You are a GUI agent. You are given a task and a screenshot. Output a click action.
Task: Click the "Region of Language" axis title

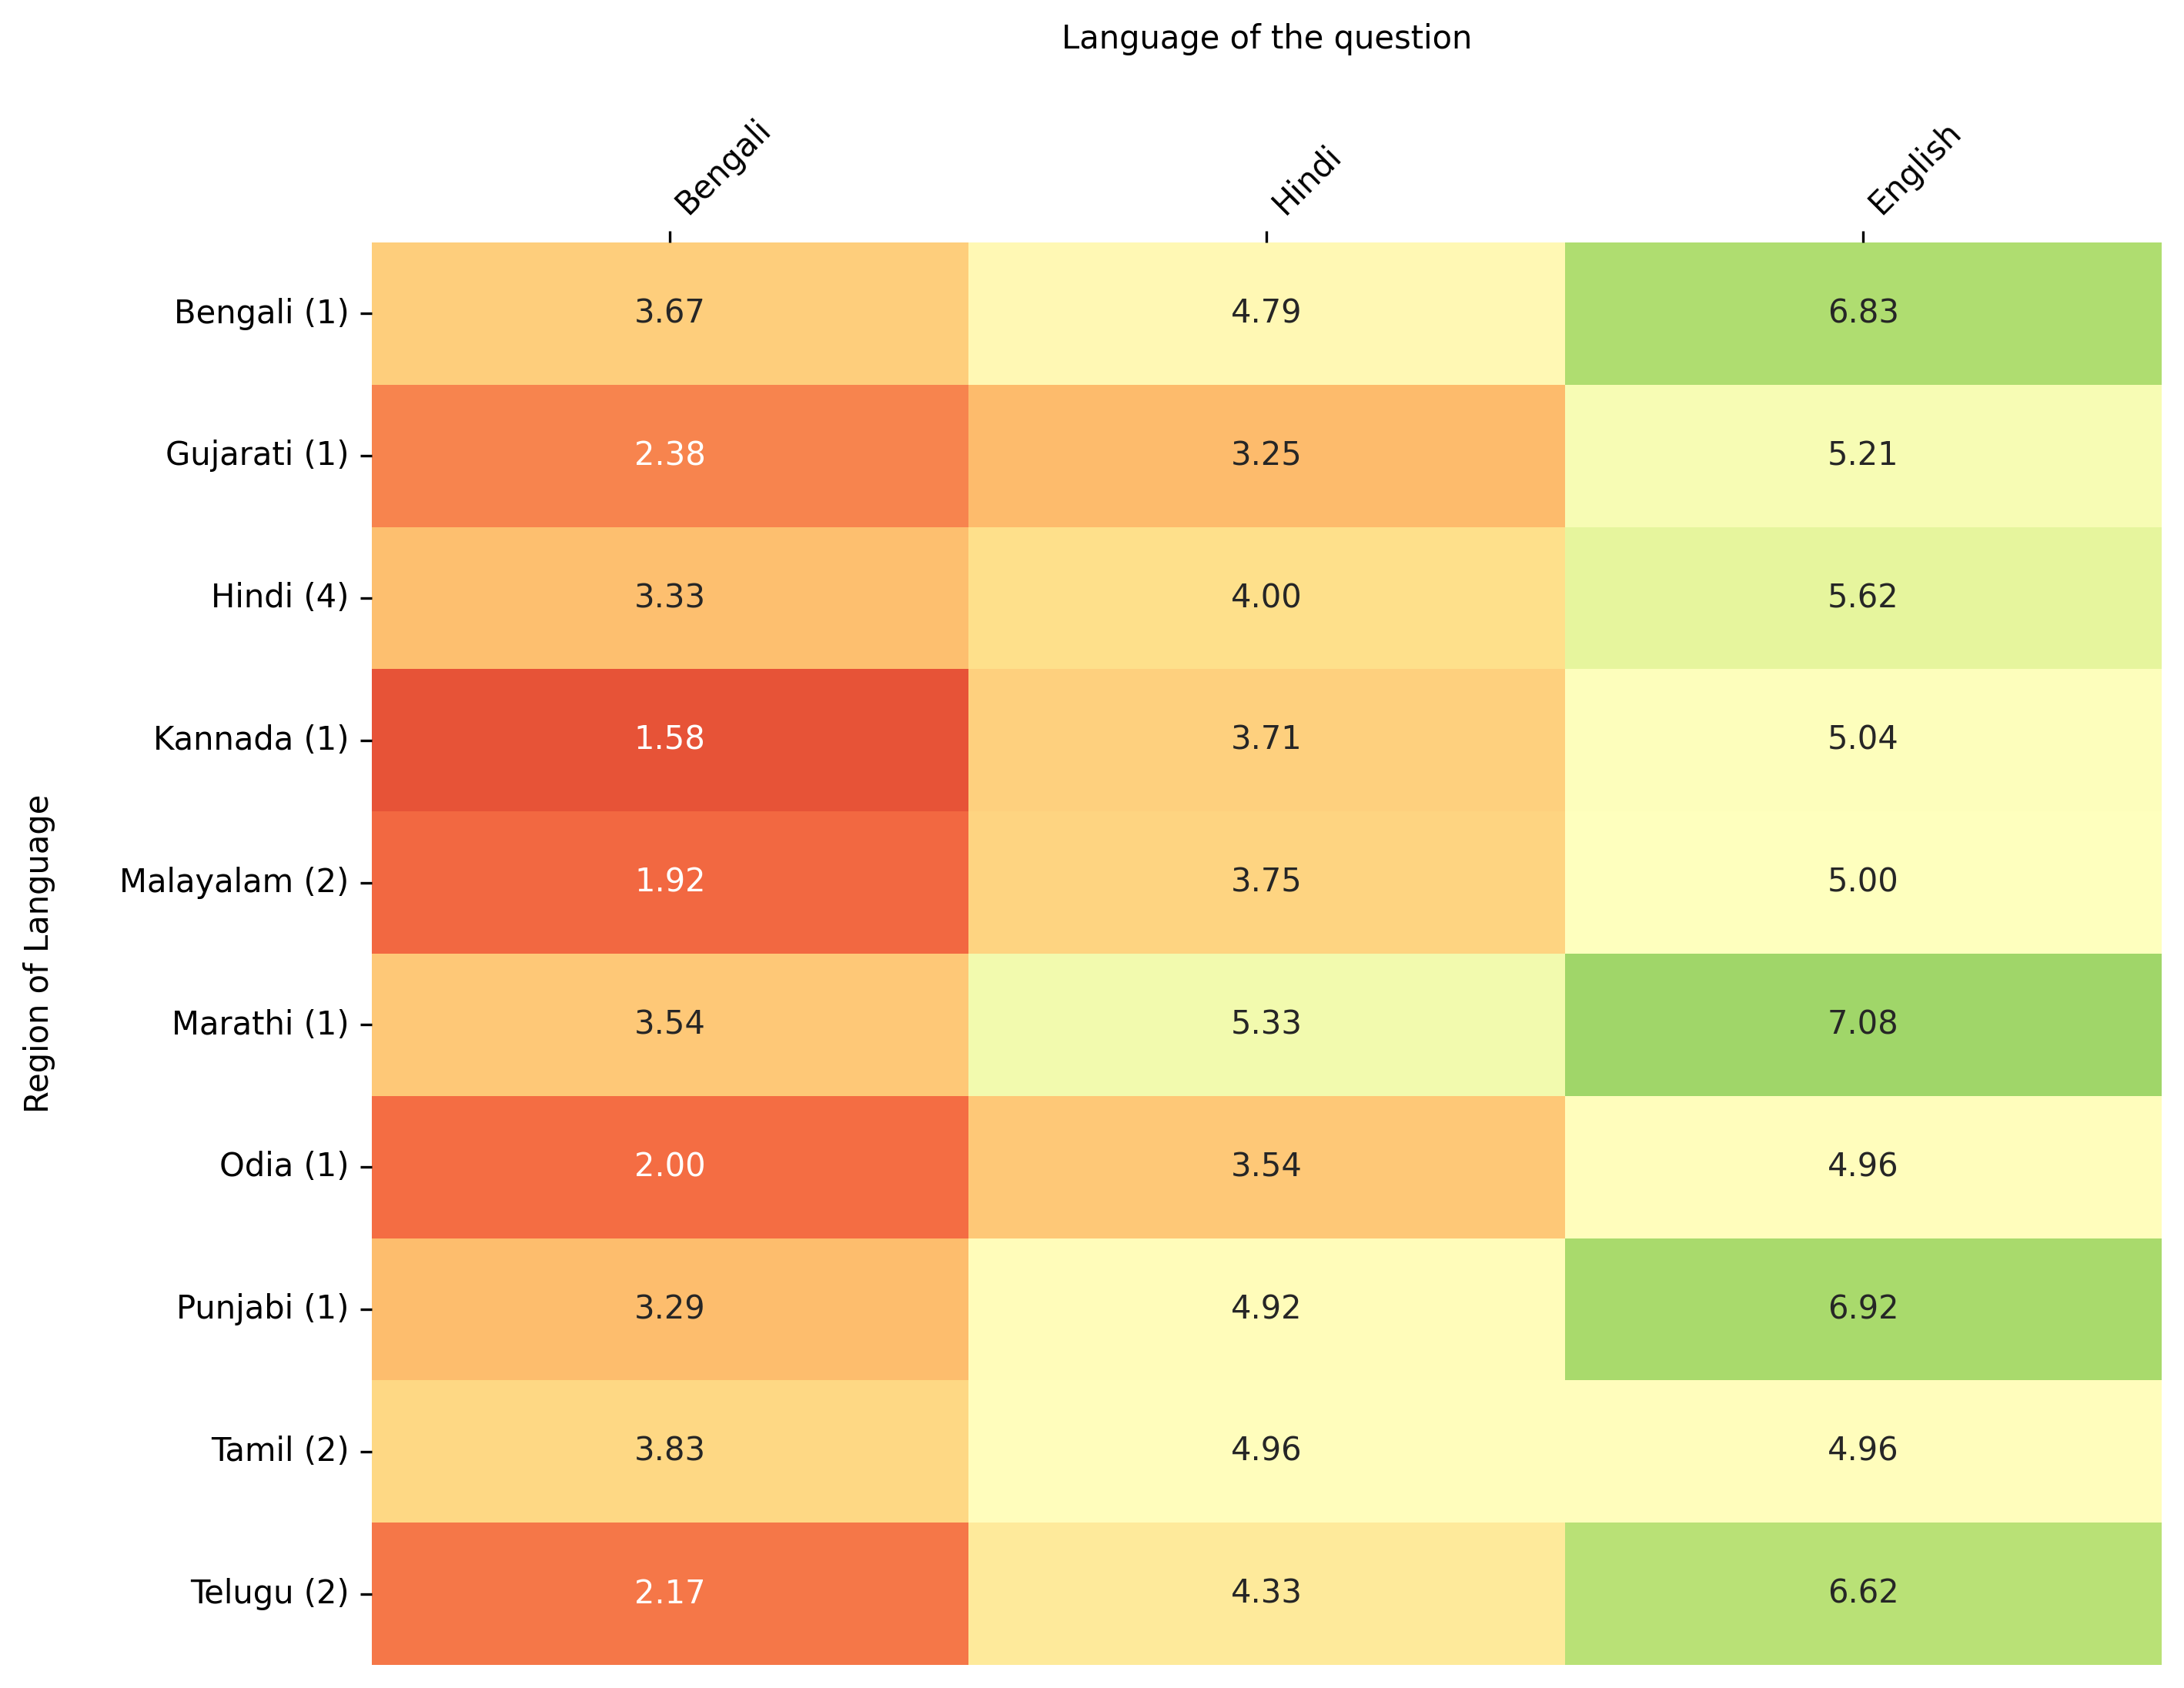pos(37,953)
